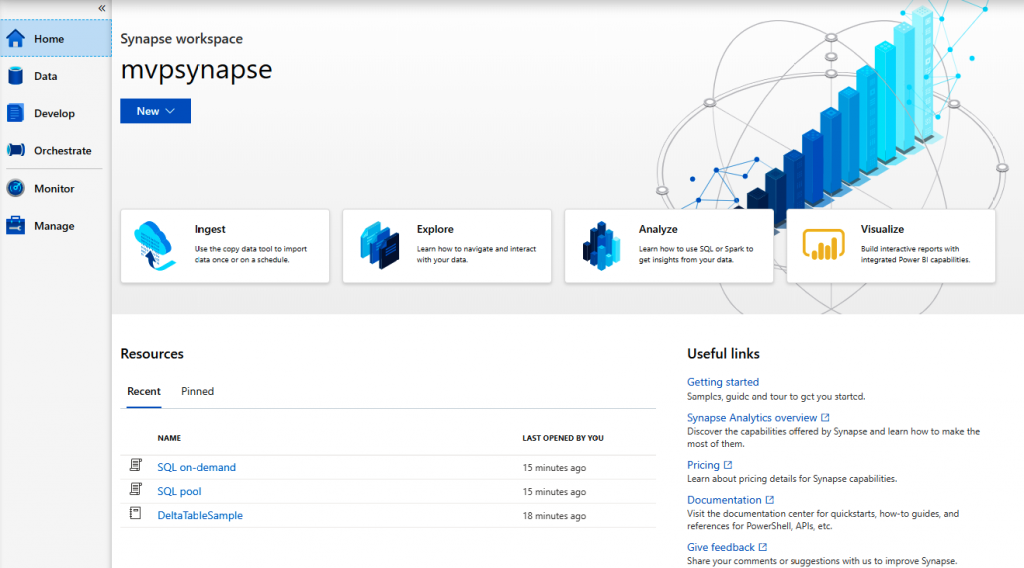Click the Explore card
The width and height of the screenshot is (1024, 568).
pyautogui.click(x=446, y=246)
